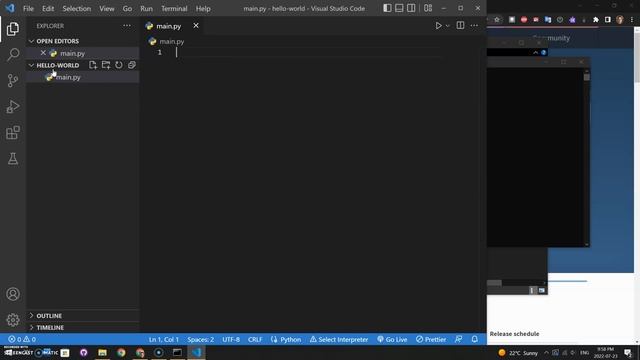This screenshot has width=640, height=360.
Task: Open Chrome extensions puzzle icon
Action: 596,20
